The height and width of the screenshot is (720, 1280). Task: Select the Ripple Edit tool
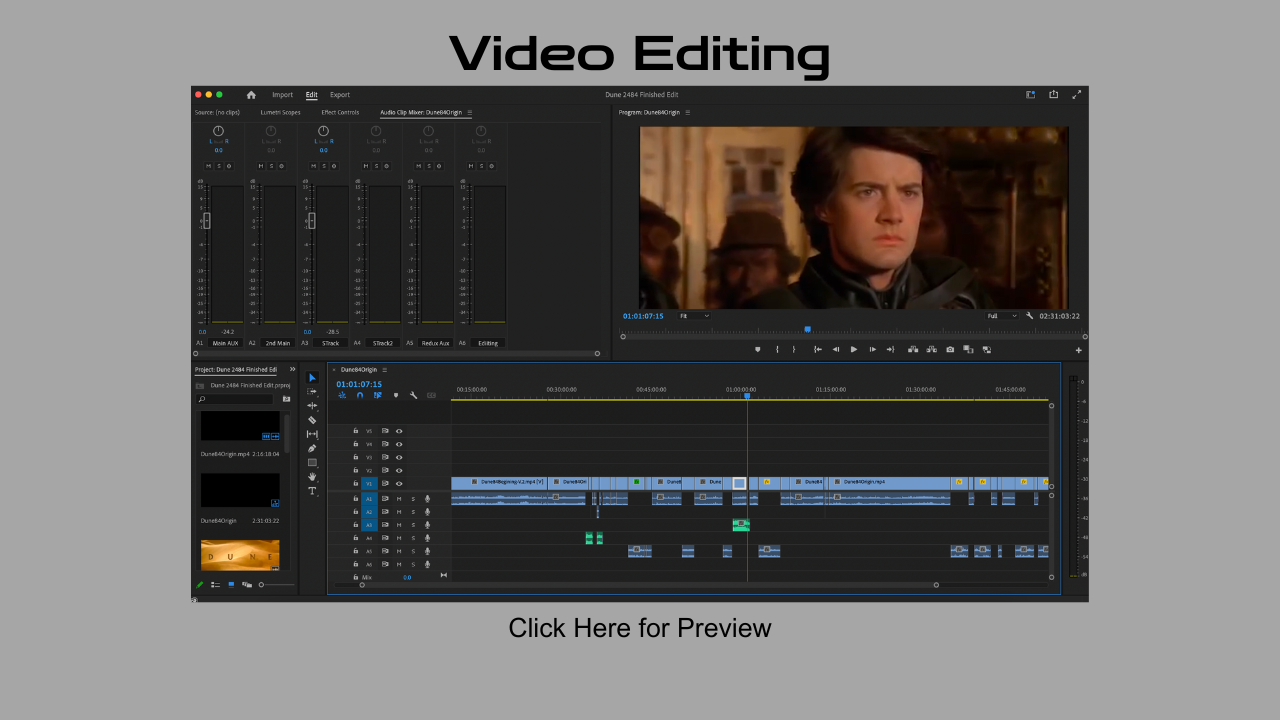pos(312,405)
